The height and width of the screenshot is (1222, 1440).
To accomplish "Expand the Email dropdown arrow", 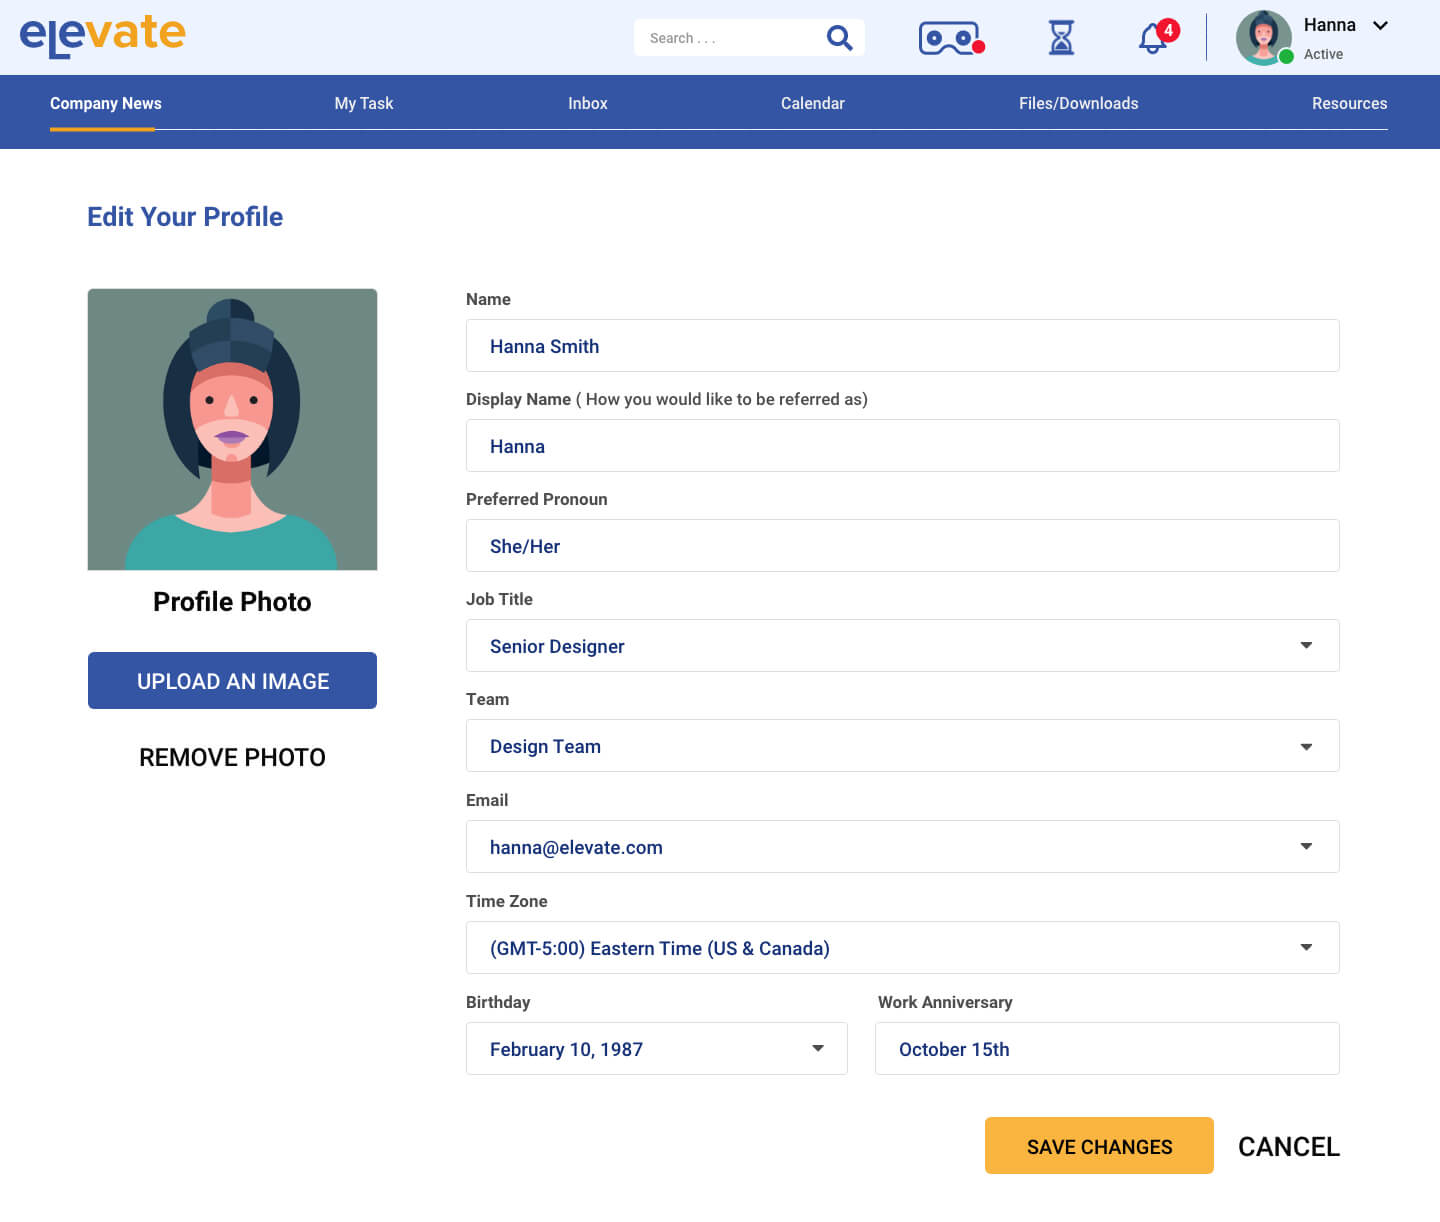I will point(1306,846).
